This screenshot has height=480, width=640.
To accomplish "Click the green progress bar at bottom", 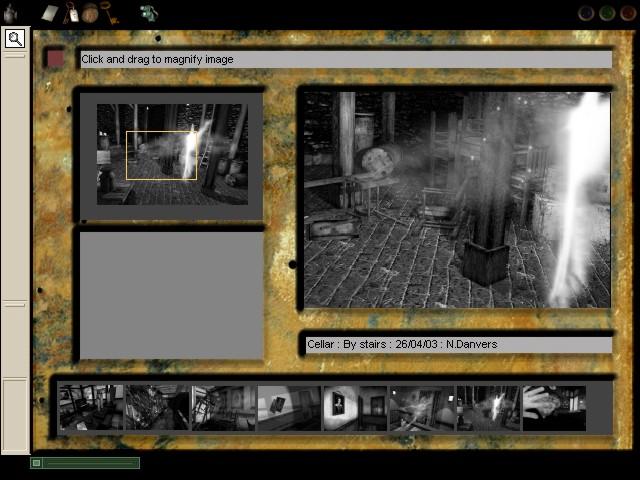I will click(x=84, y=463).
